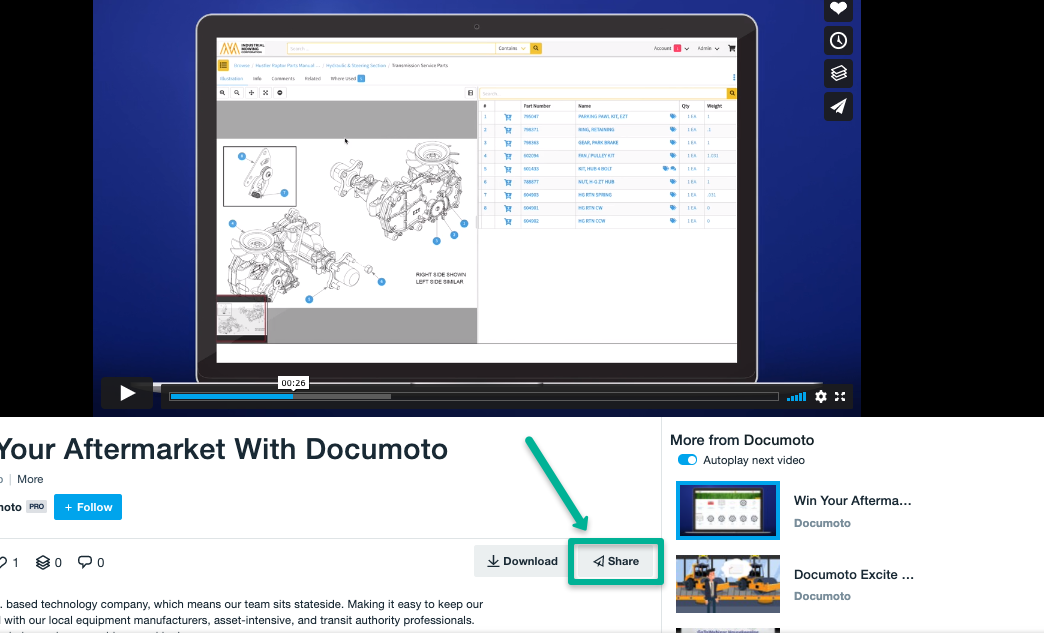Expand video details via More link

[x=30, y=479]
